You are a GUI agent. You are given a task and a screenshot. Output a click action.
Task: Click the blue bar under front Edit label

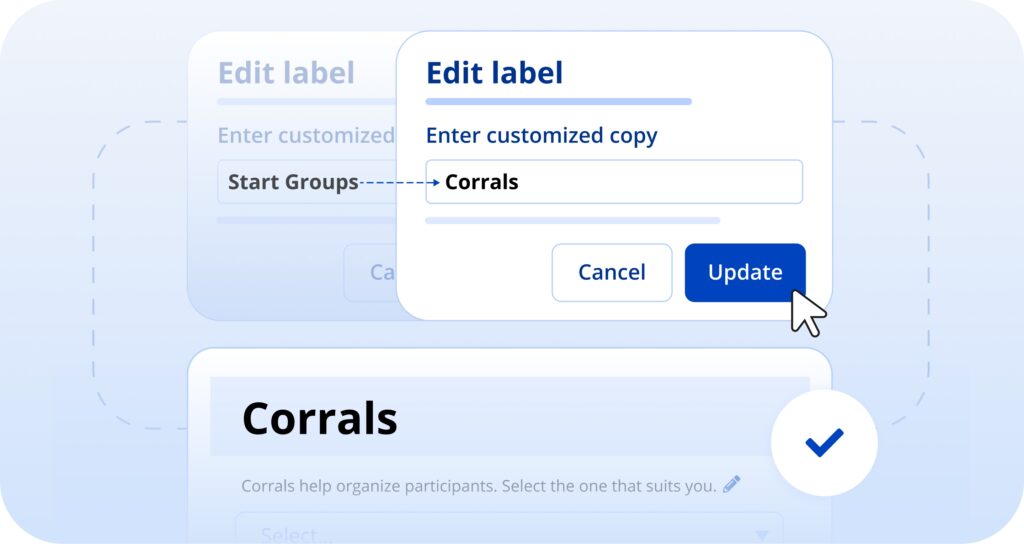point(558,101)
